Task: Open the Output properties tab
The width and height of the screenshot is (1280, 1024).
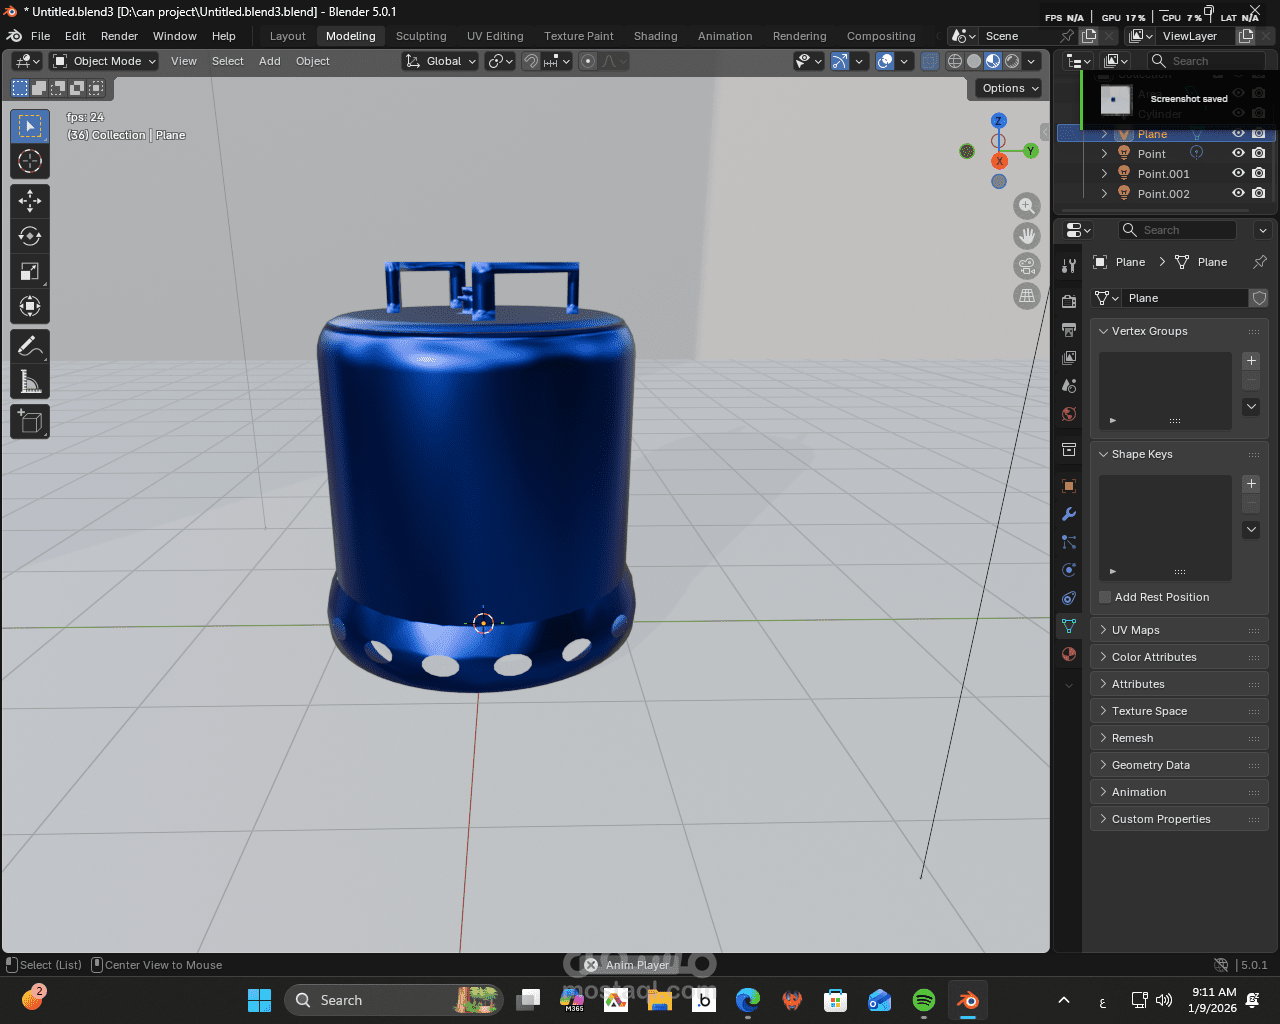Action: [1069, 329]
